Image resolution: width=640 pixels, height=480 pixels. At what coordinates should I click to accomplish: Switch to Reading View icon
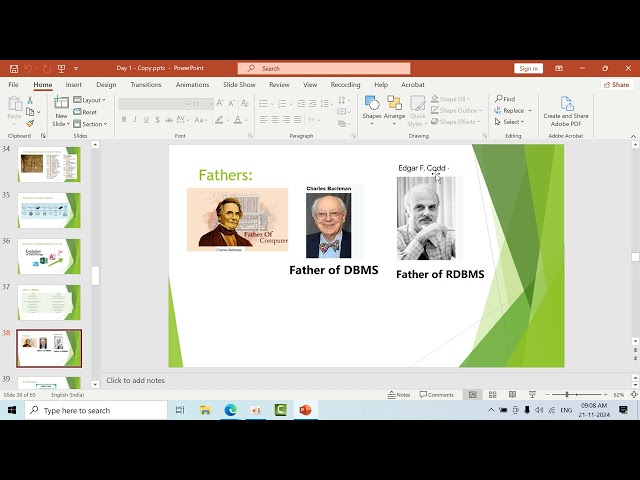(x=512, y=395)
